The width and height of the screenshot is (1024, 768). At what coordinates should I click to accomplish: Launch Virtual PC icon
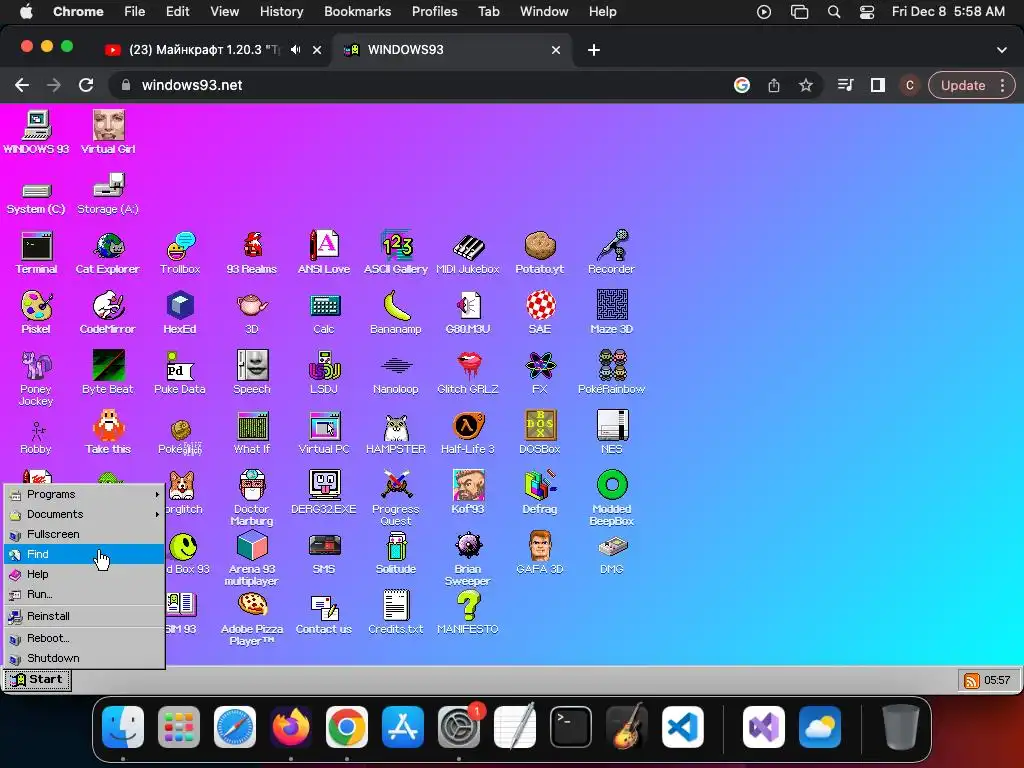[324, 433]
